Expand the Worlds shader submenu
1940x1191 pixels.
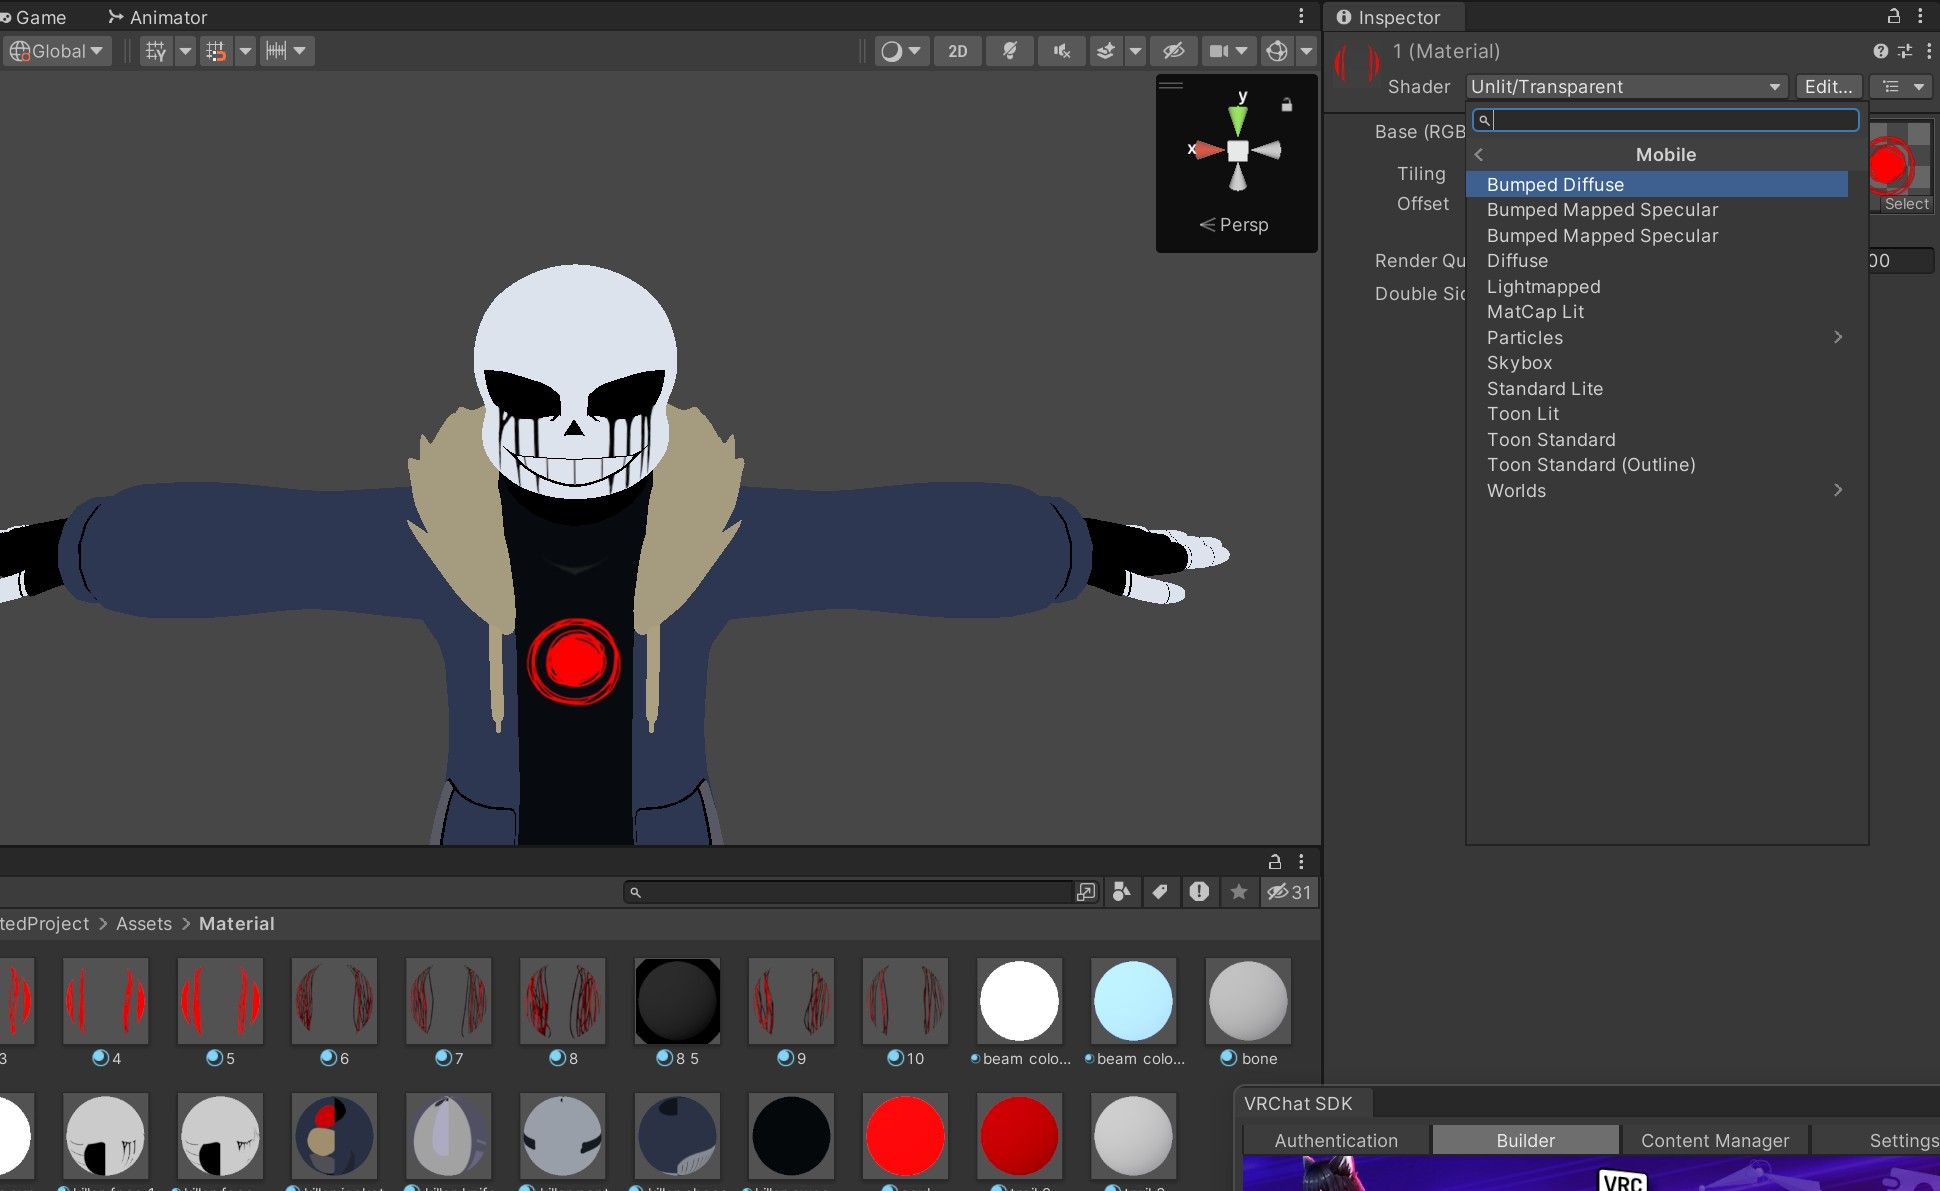[x=1657, y=491]
